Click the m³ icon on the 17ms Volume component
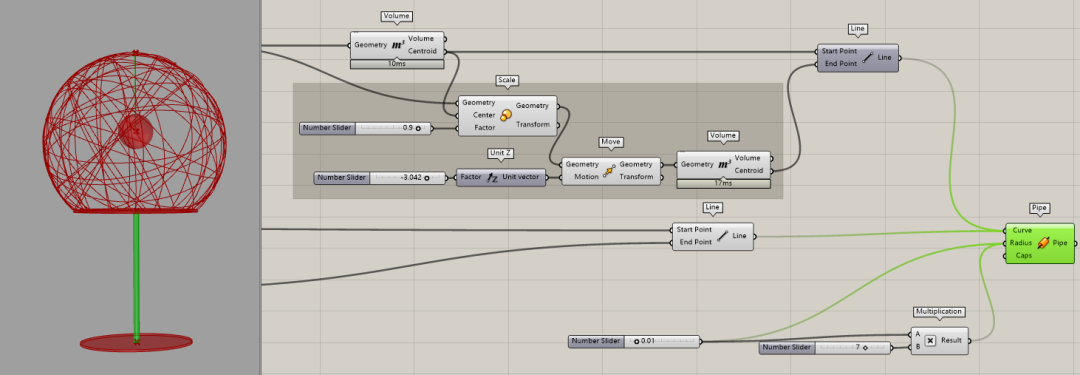Viewport: 1080px width, 375px height. pyautogui.click(x=725, y=164)
